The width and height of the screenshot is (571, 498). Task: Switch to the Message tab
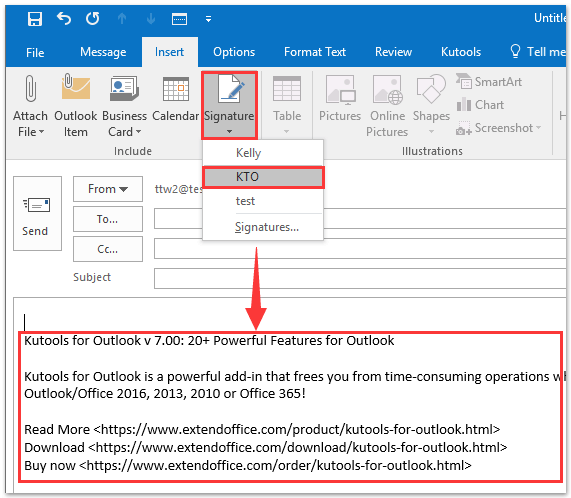(x=103, y=52)
